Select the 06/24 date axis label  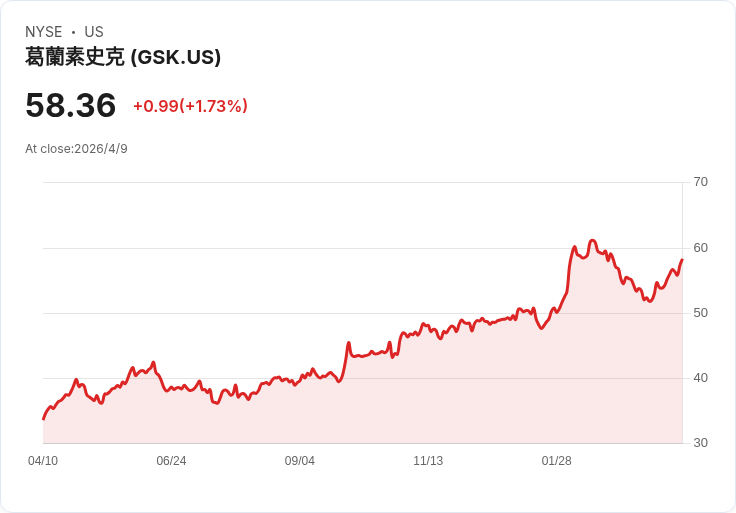171,461
